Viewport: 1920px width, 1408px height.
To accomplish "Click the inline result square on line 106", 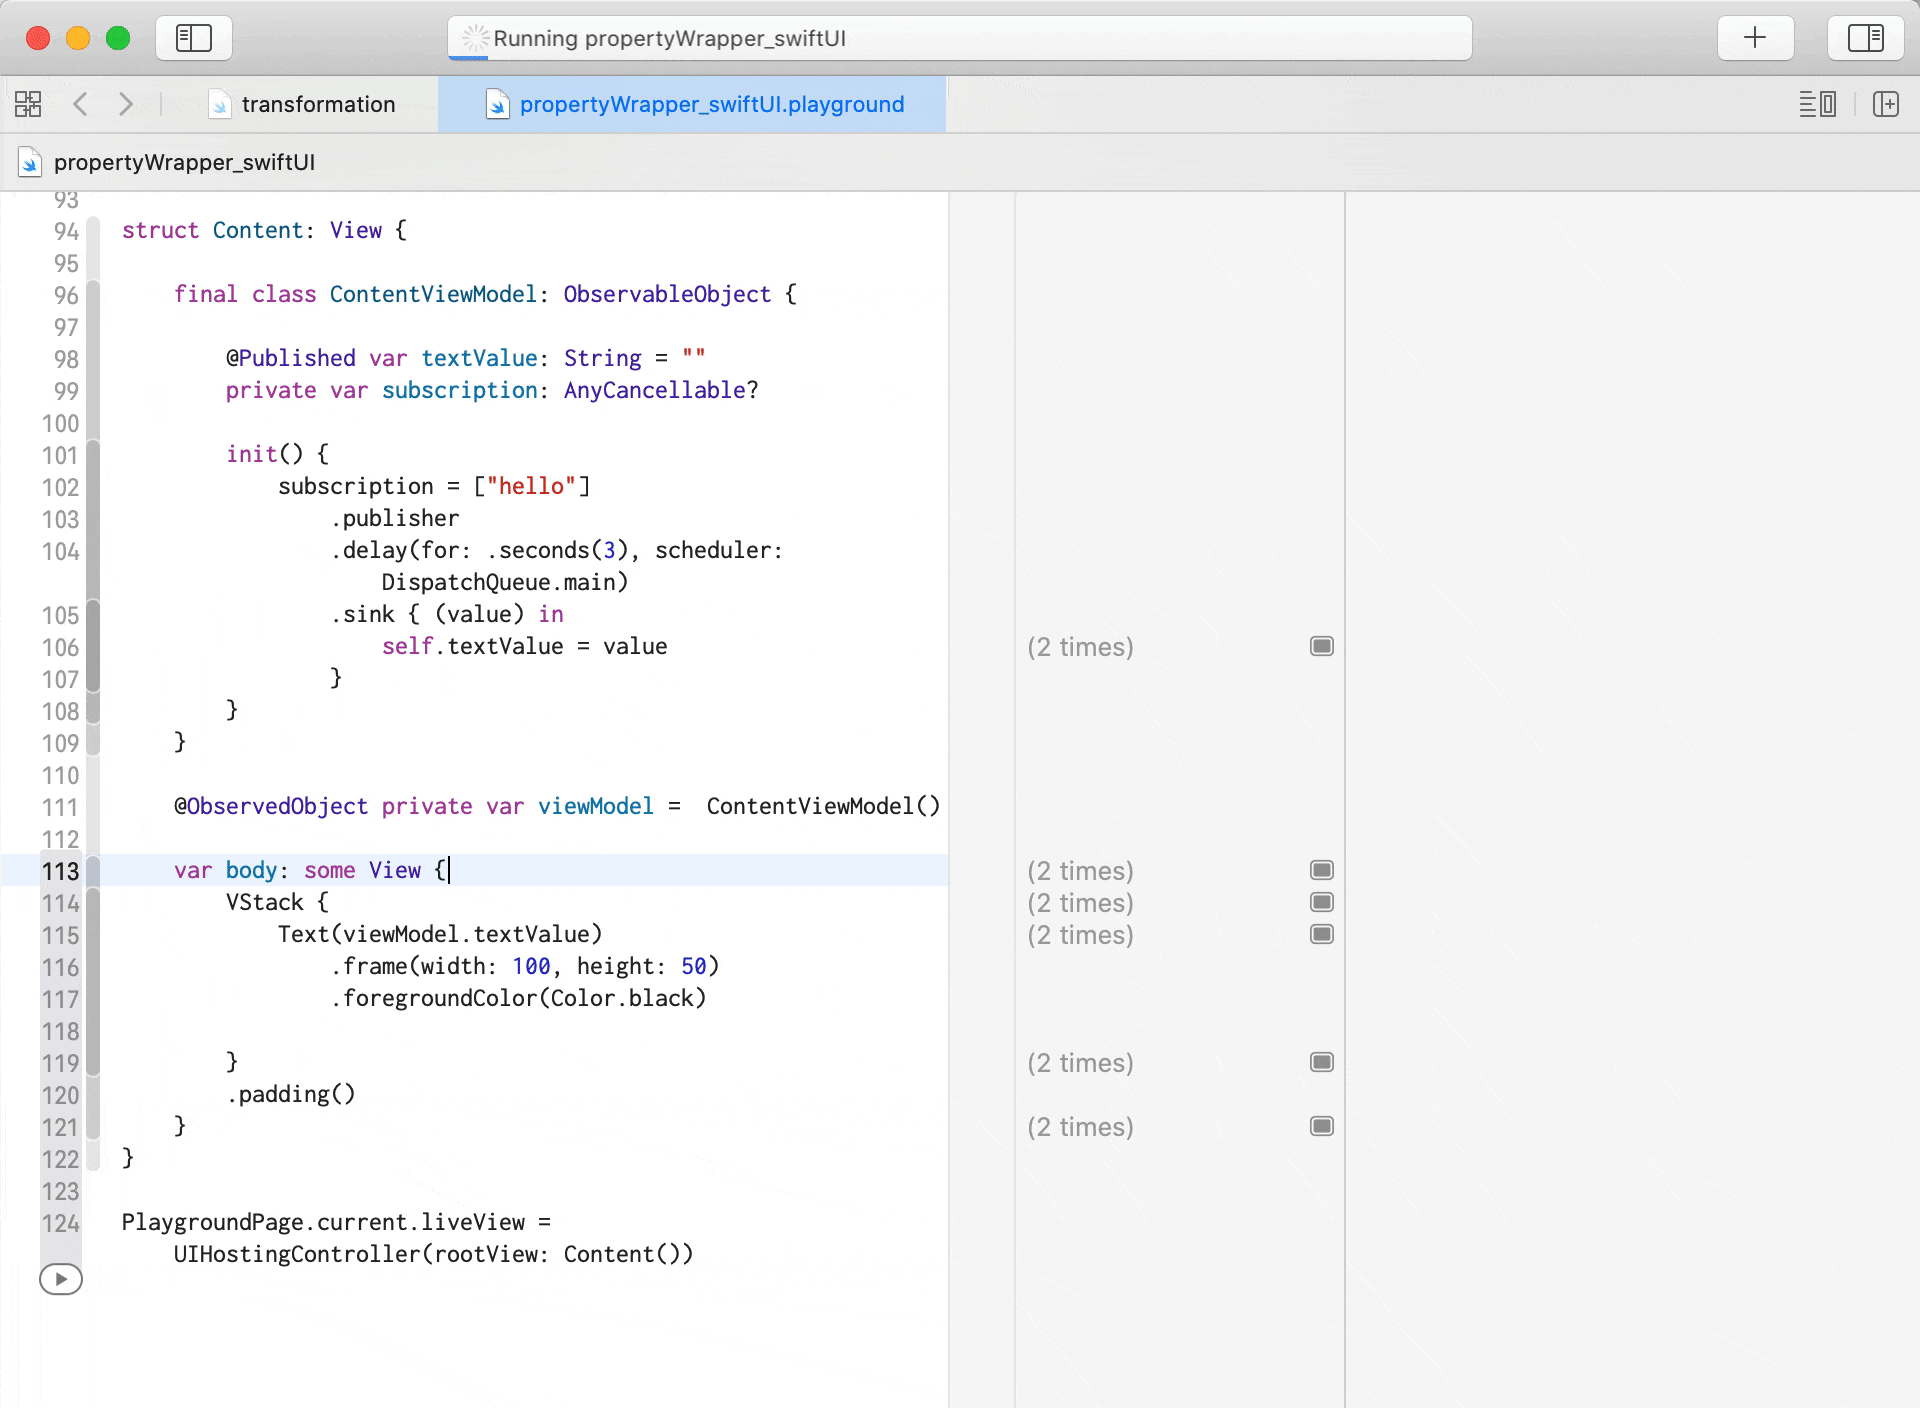I will [x=1321, y=647].
